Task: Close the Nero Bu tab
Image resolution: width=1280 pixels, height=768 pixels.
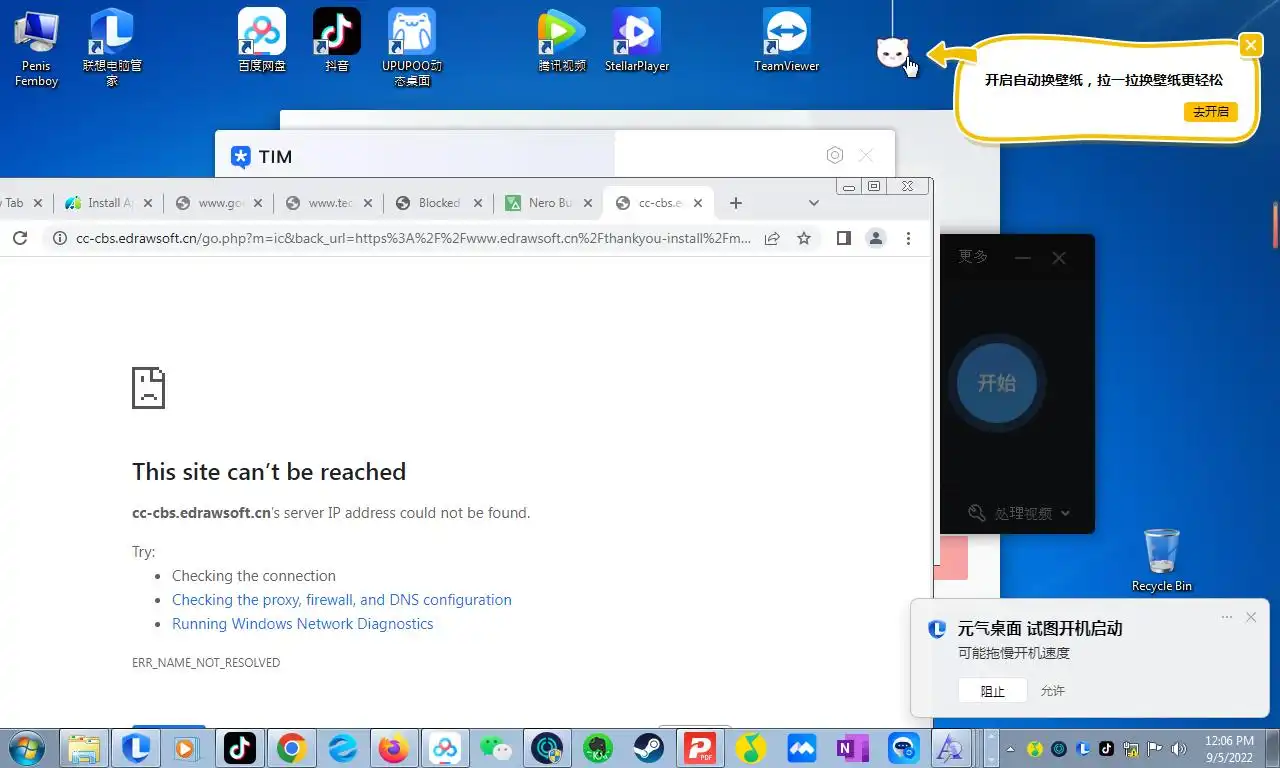Action: [588, 203]
